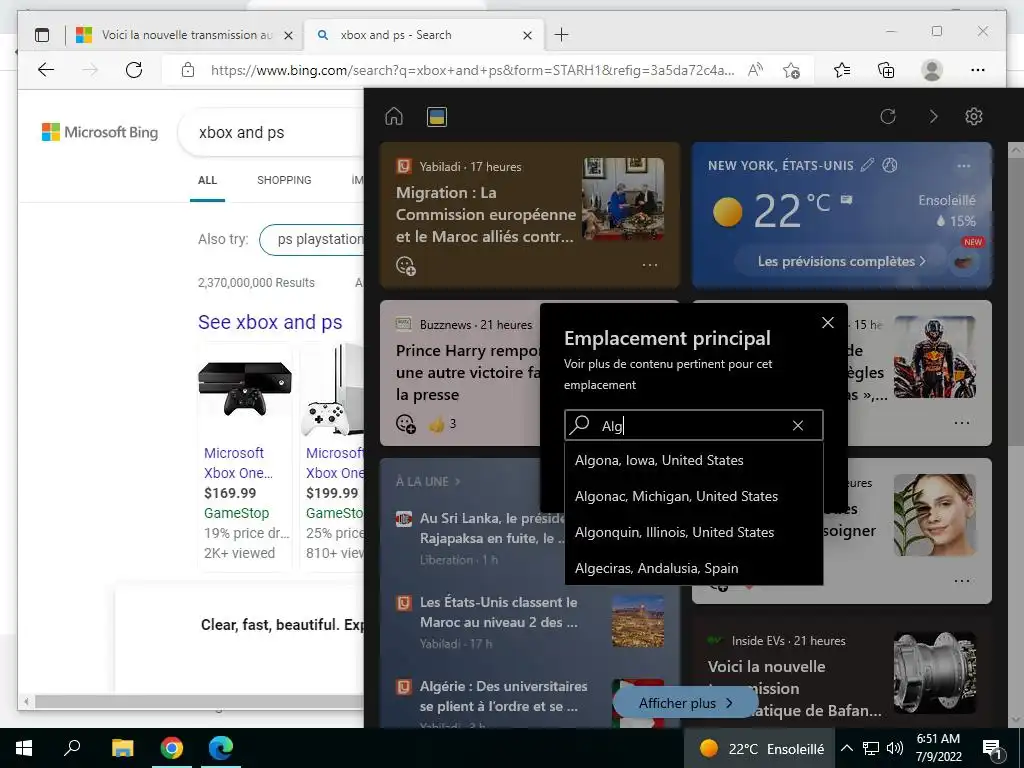The image size is (1024, 768).
Task: Click widgets panel vertical scrollbar
Action: (x=1016, y=300)
